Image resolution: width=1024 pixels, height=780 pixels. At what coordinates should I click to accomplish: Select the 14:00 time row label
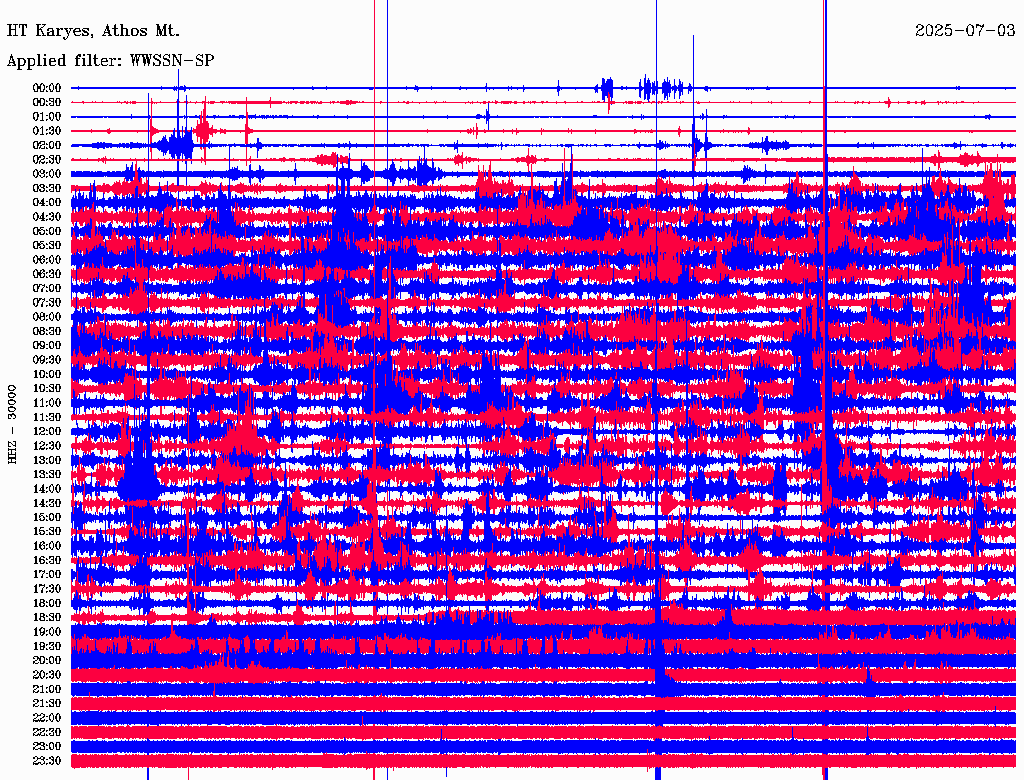47,489
